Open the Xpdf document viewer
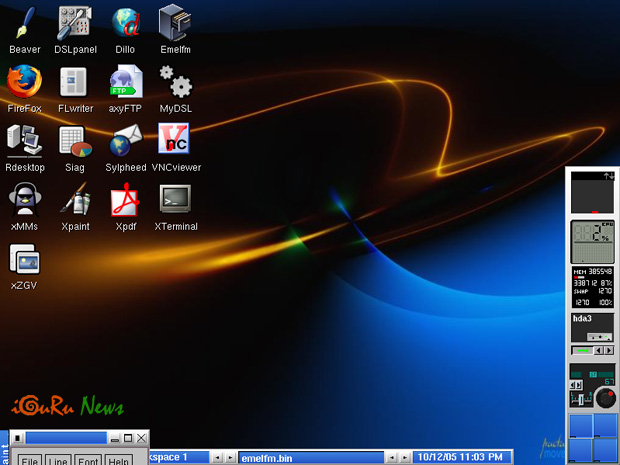This screenshot has height=465, width=620. click(126, 202)
